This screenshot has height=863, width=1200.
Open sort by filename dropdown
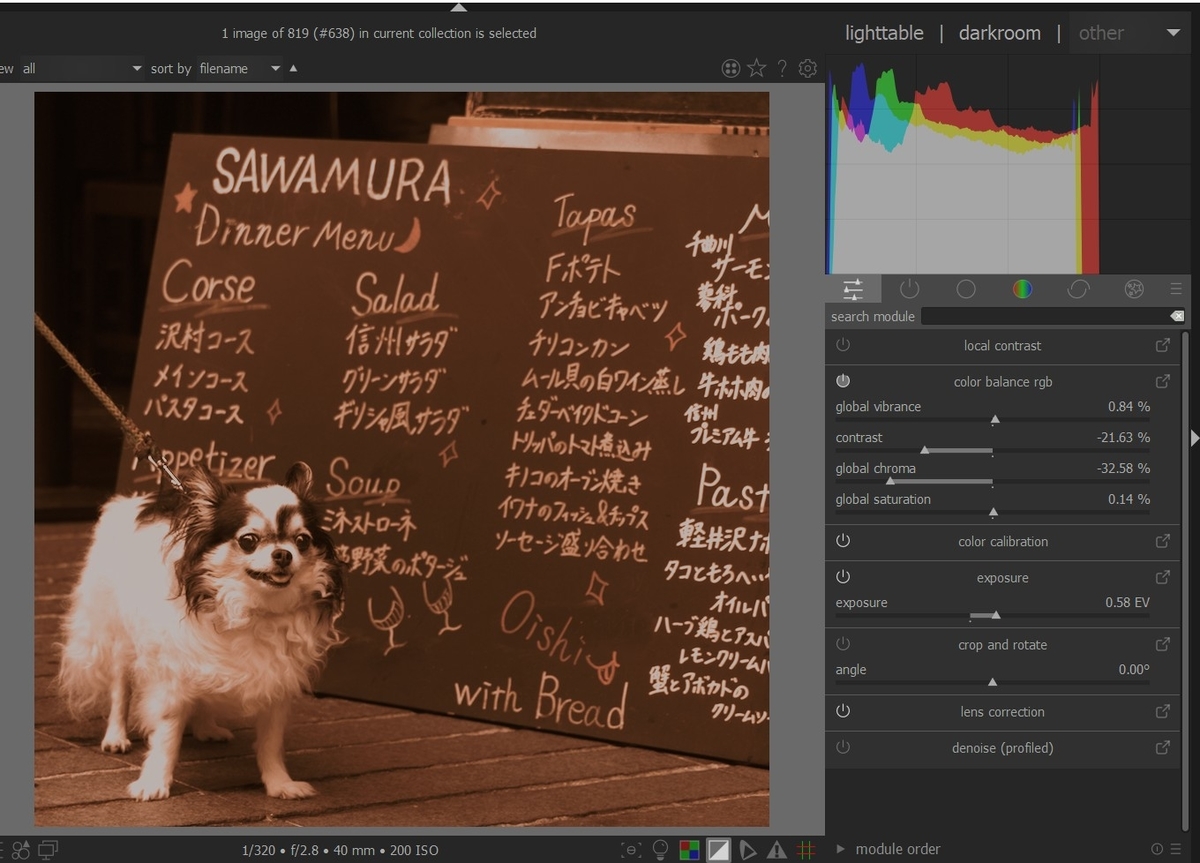(x=240, y=68)
